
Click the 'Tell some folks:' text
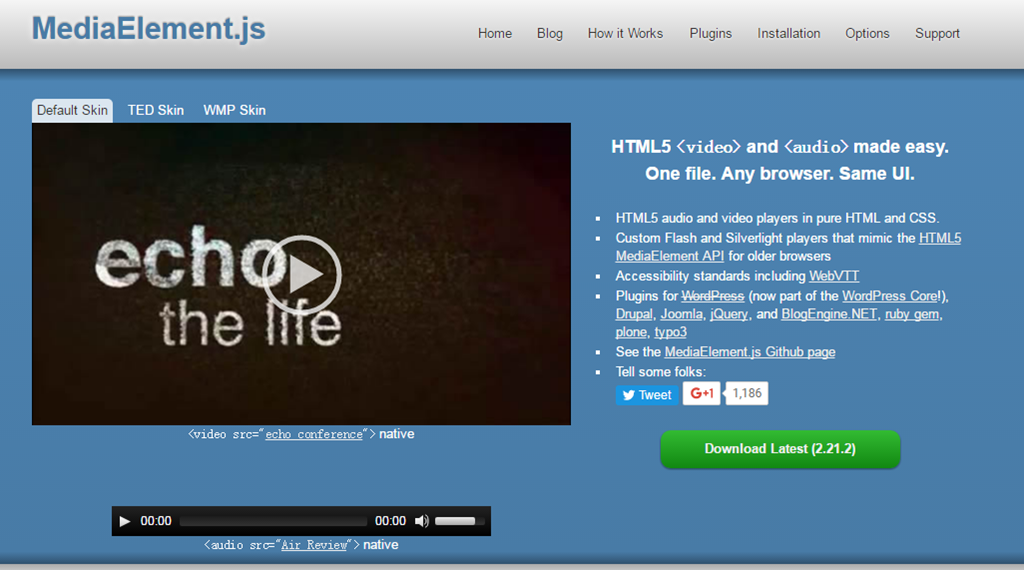pyautogui.click(x=660, y=372)
